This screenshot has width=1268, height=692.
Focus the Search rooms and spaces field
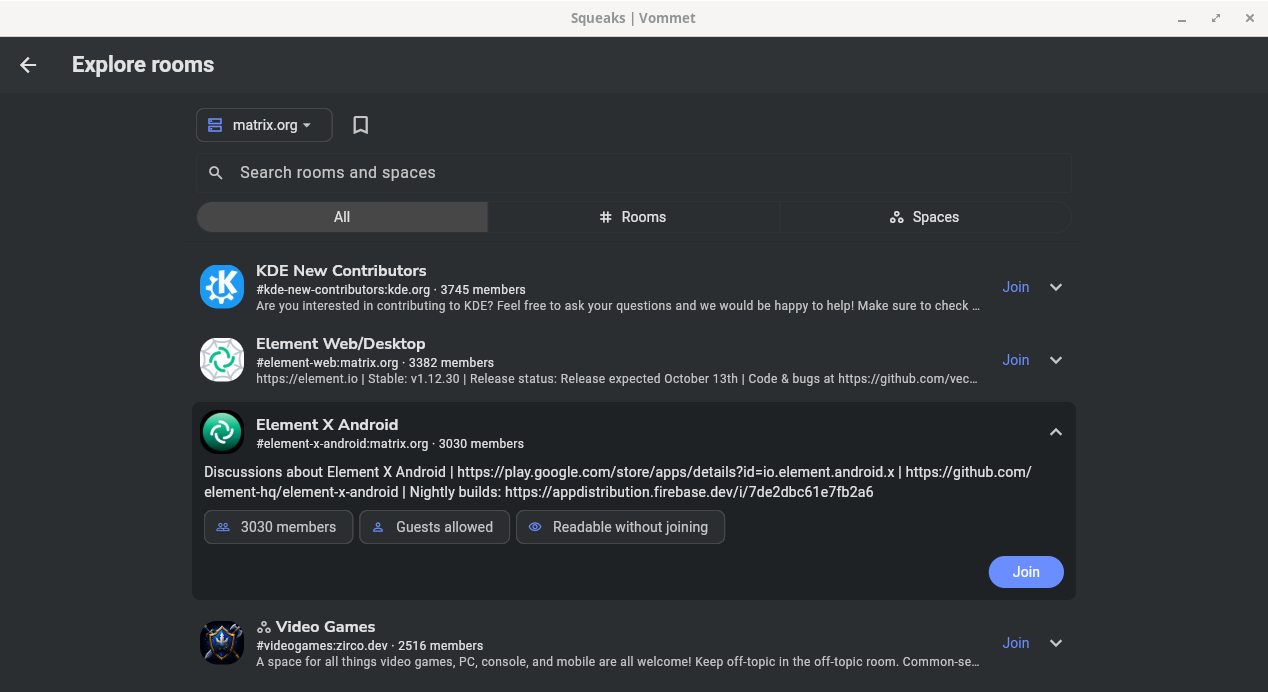pos(634,173)
